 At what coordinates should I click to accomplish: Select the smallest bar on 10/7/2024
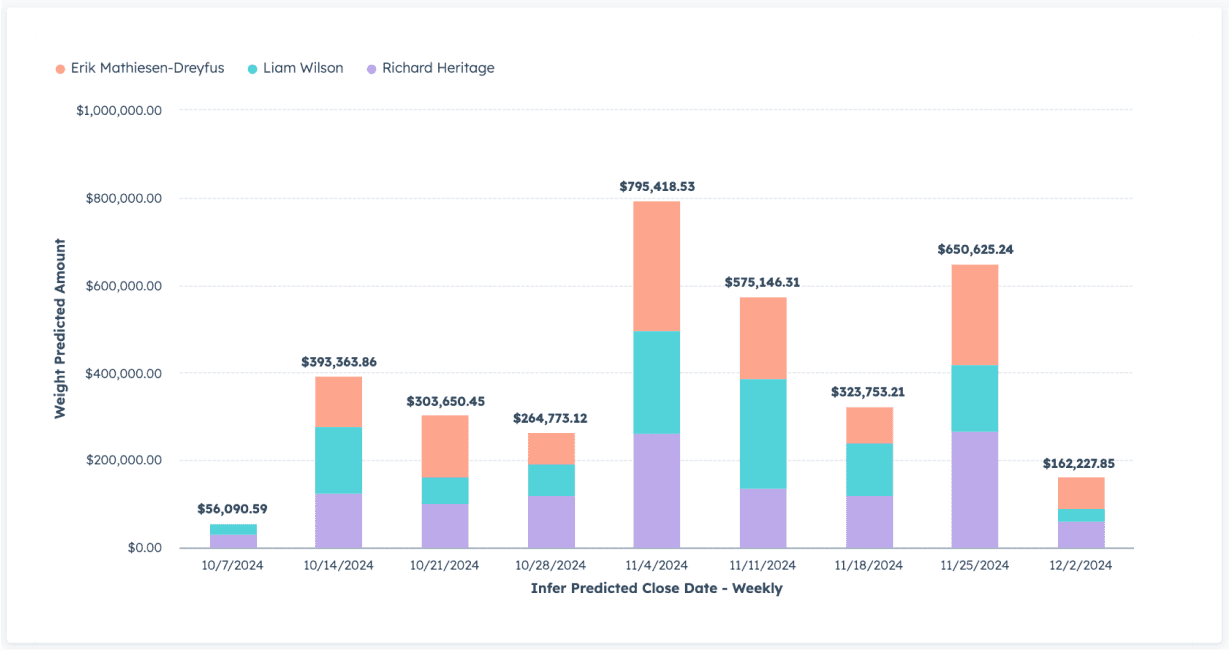point(235,533)
